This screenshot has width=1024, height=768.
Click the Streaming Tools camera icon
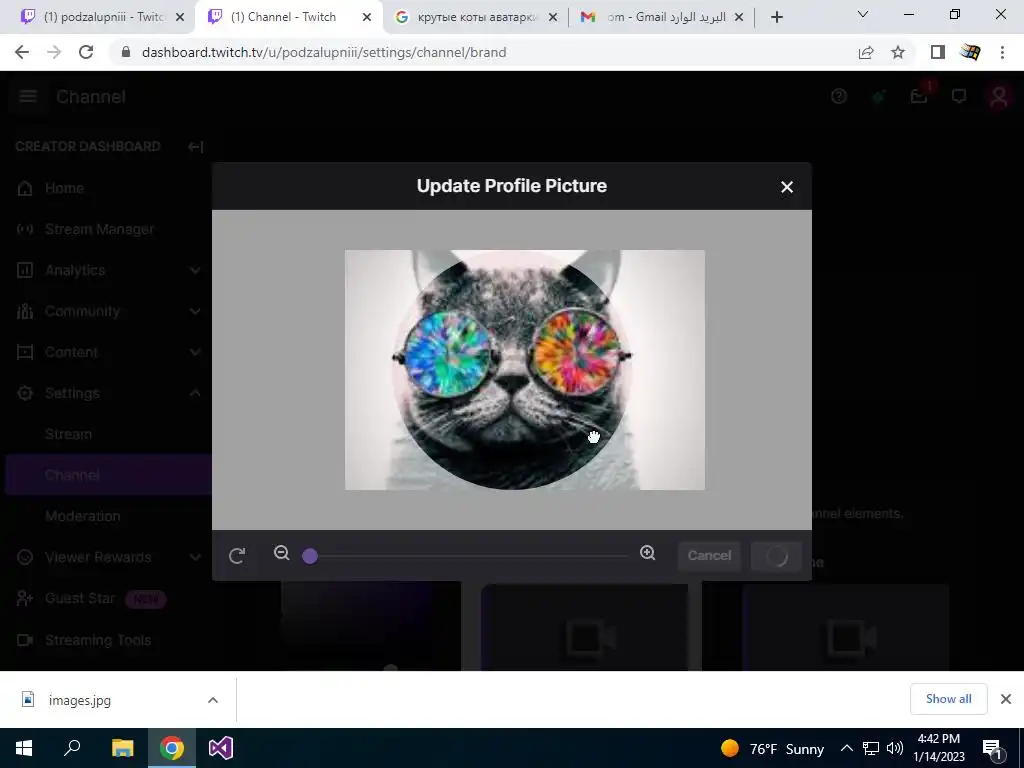(x=25, y=640)
